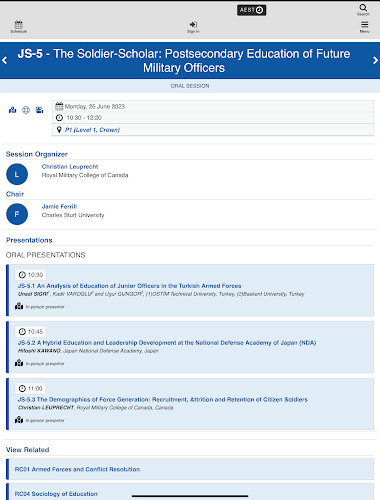380x500 pixels.
Task: Open Jamie Ferrill's profile link
Action: coord(59,206)
